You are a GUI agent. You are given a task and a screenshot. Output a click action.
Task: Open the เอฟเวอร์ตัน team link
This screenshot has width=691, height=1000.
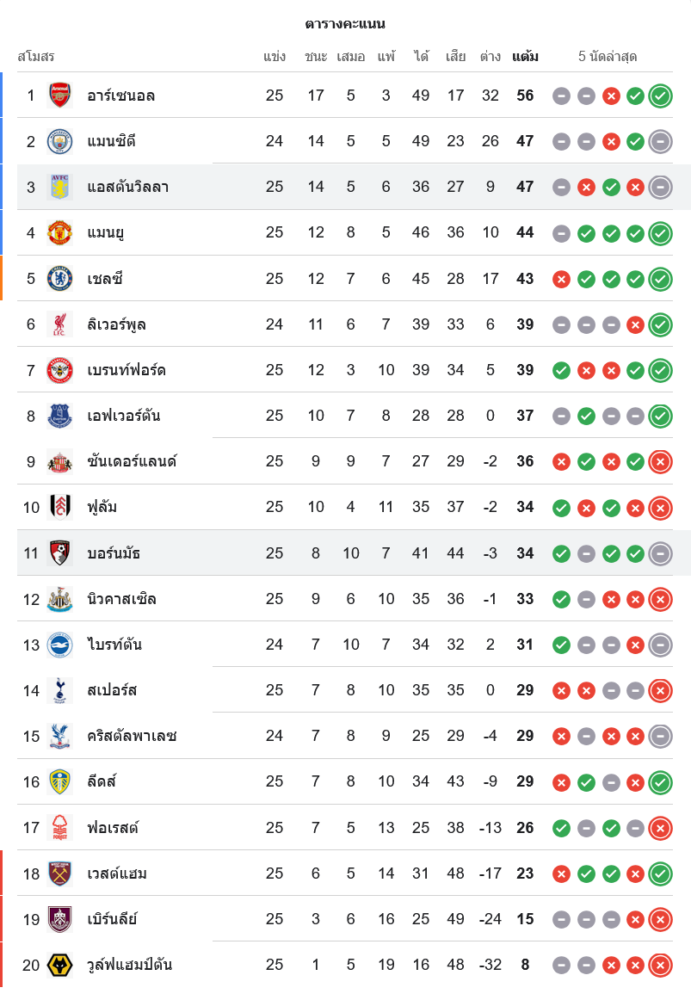pos(124,416)
